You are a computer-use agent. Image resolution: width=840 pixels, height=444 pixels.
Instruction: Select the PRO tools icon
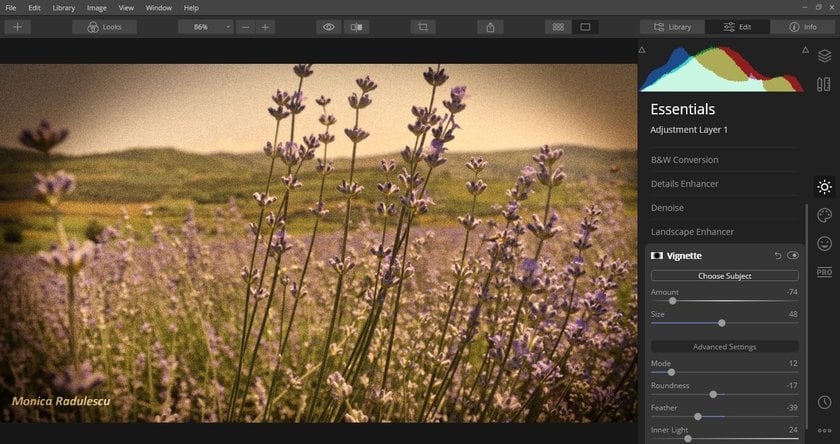(x=824, y=272)
